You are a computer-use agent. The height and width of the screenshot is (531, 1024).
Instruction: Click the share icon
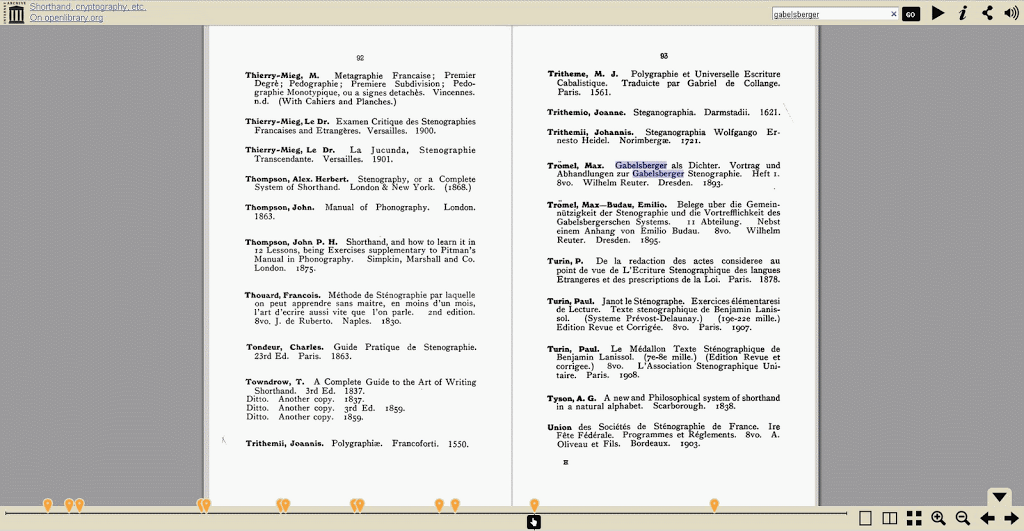(x=987, y=13)
